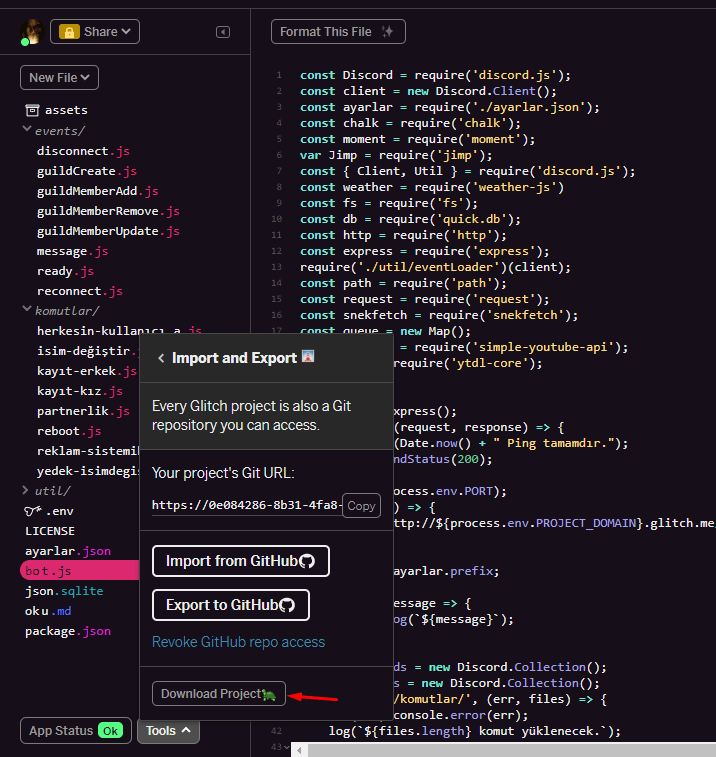
Task: Click the sparkle icon in Format This File
Action: [x=387, y=32]
